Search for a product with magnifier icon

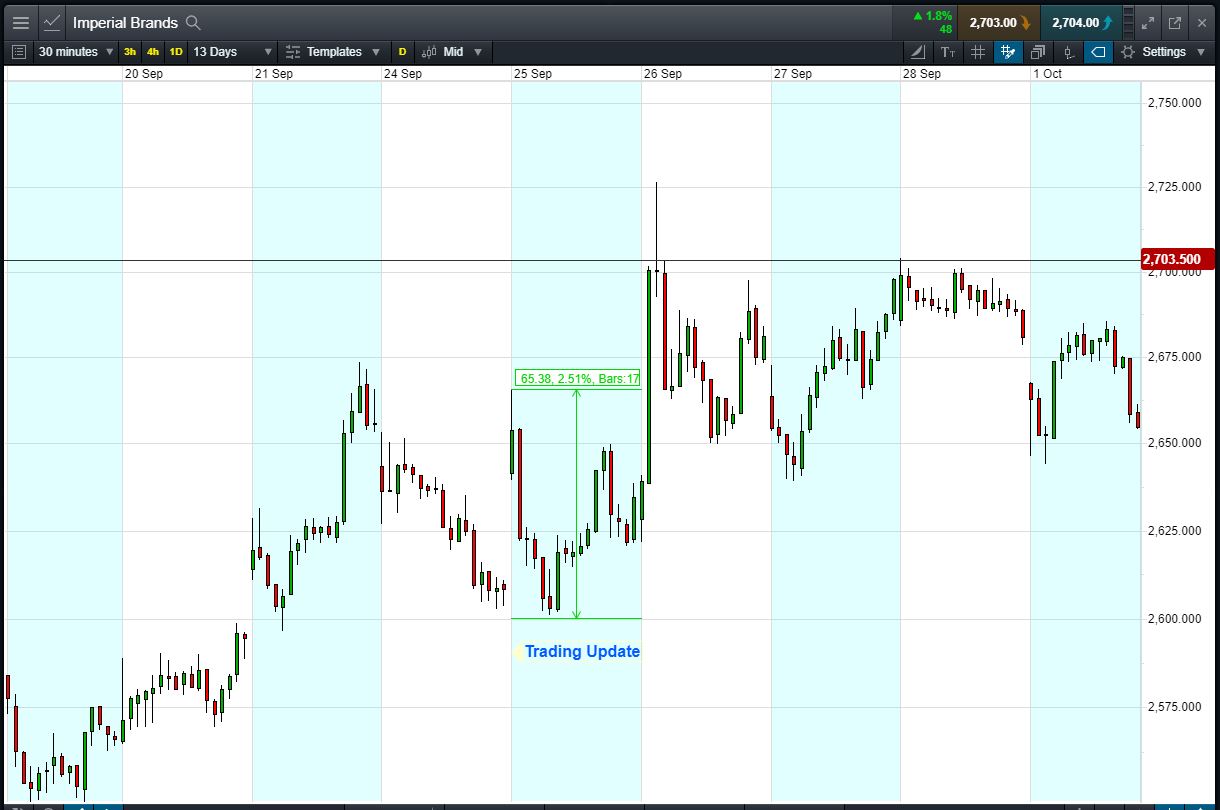(193, 22)
